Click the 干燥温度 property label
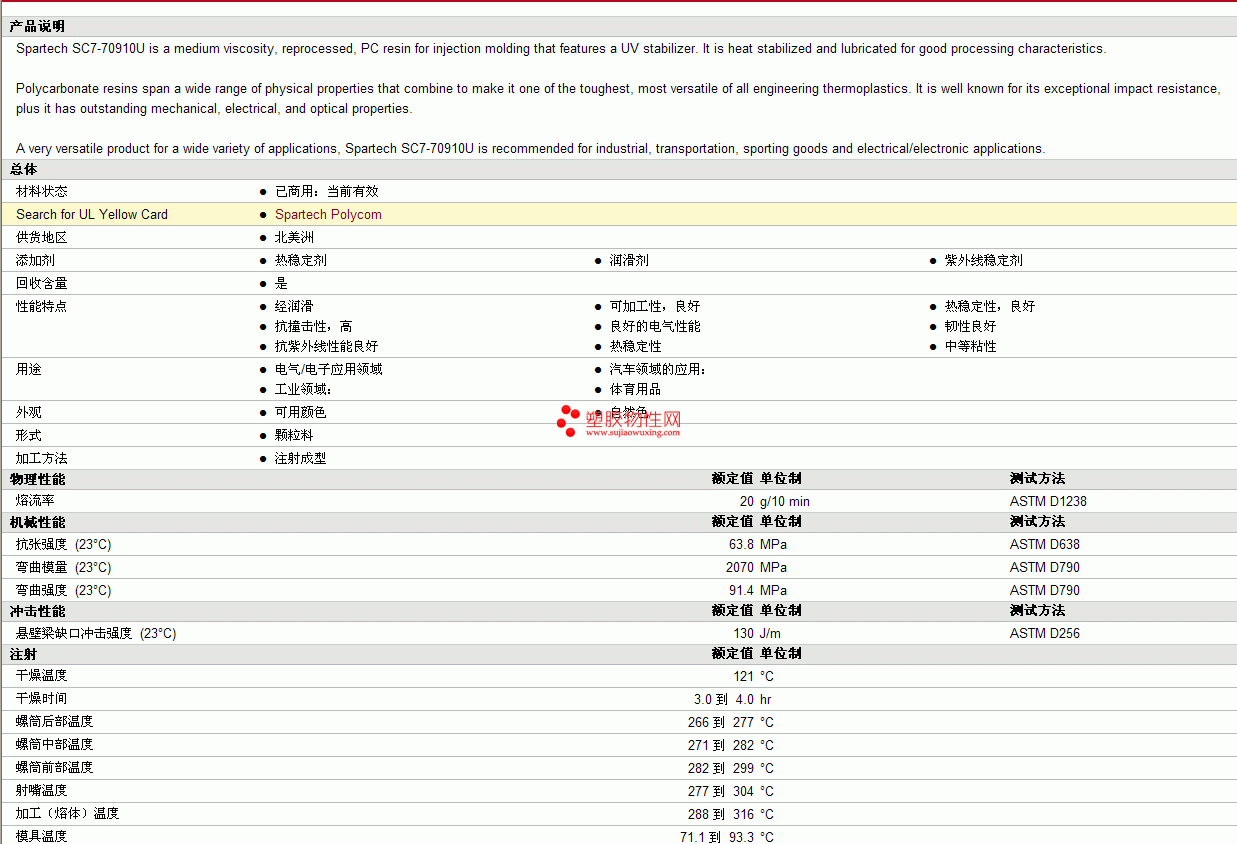 point(42,676)
